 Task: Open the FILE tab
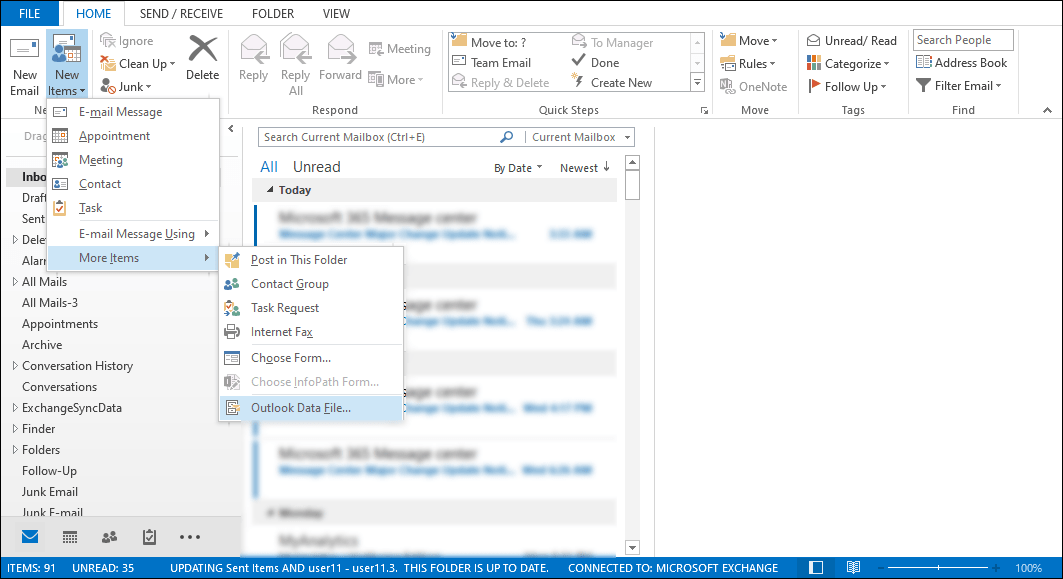(30, 14)
